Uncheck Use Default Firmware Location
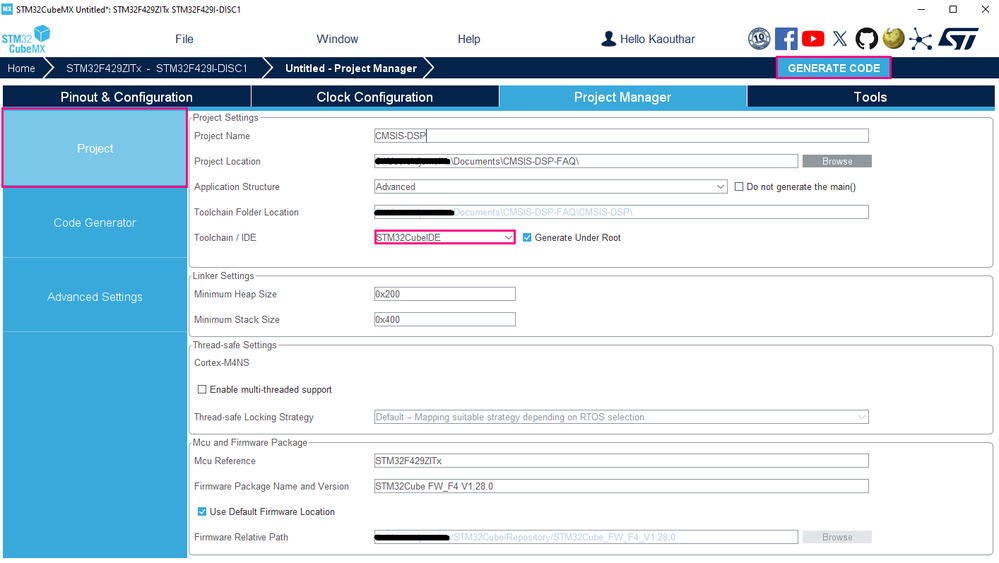The height and width of the screenshot is (563, 999). tap(202, 511)
